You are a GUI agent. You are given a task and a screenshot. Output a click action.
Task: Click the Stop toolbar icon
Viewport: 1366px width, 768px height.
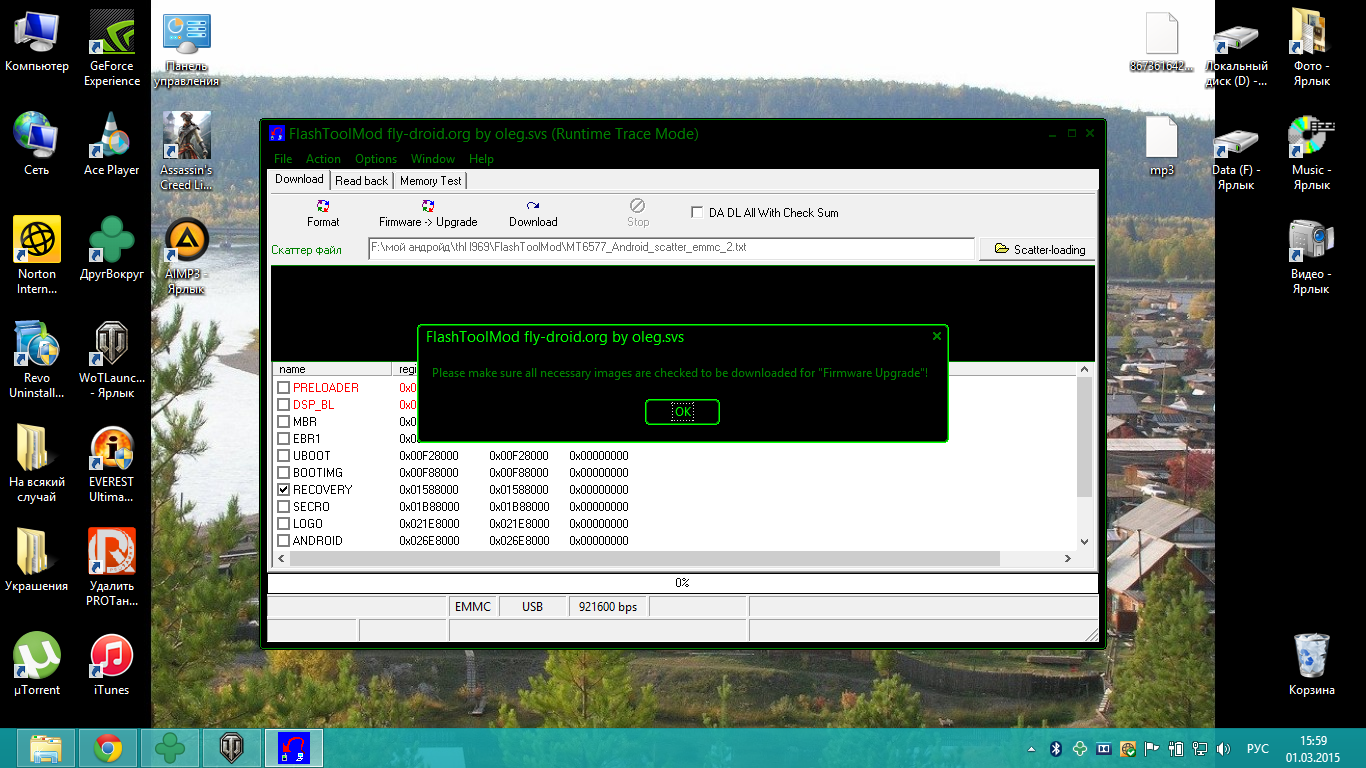(638, 206)
